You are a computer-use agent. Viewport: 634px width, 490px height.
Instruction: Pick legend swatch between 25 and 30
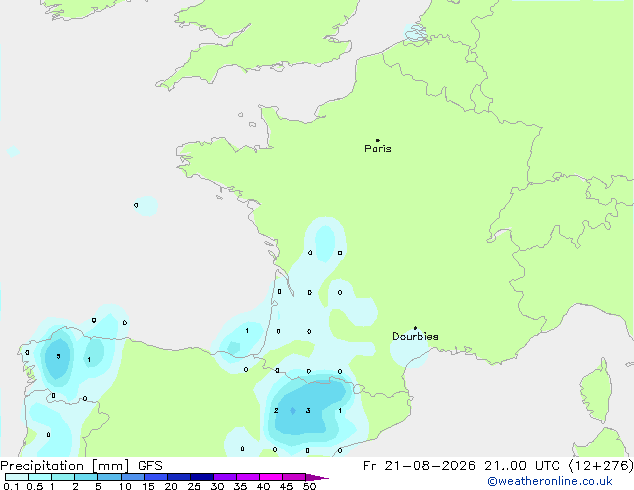202,477
